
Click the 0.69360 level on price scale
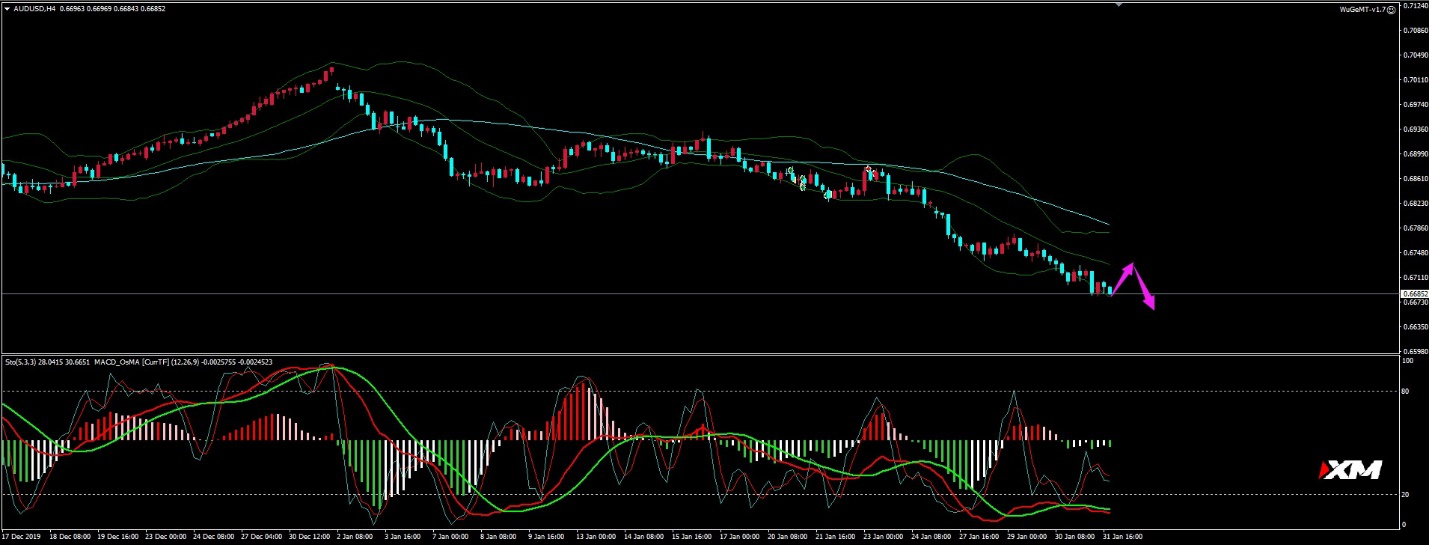1415,129
